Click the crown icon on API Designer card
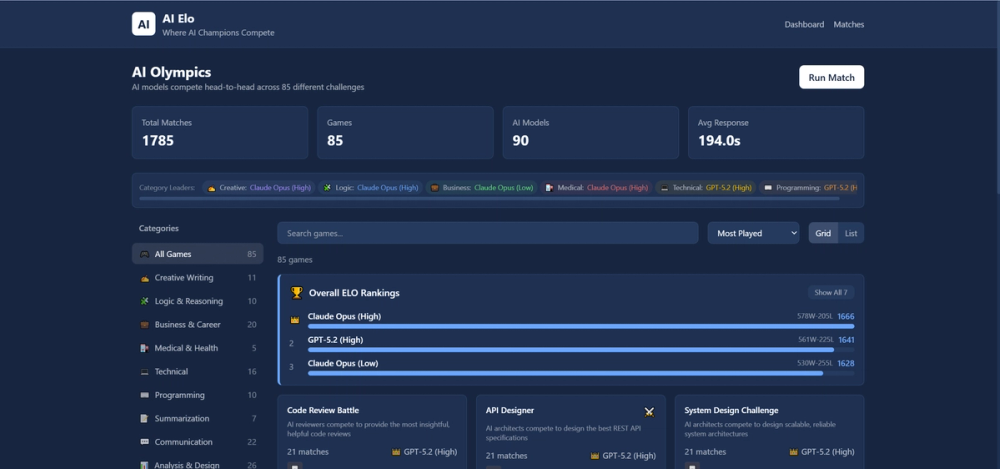The width and height of the screenshot is (1000, 469). click(595, 456)
